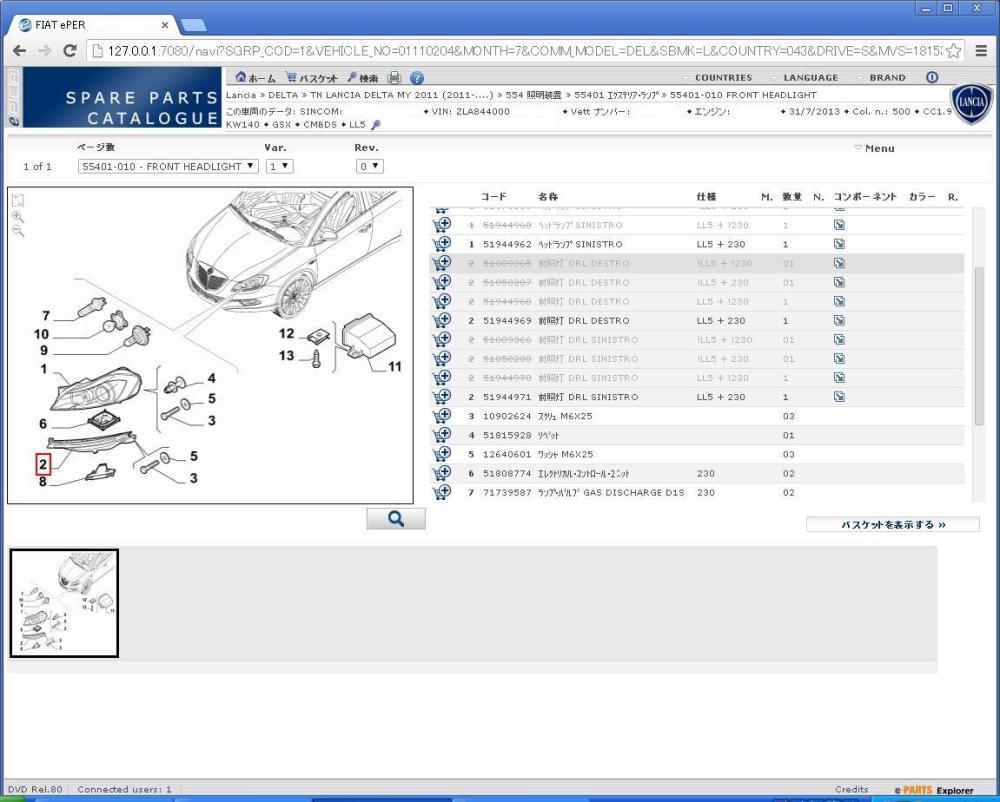This screenshot has height=802, width=1000.
Task: Open the page dropdown 55401-010 FRONT HEADLIGHT
Action: pyautogui.click(x=168, y=166)
